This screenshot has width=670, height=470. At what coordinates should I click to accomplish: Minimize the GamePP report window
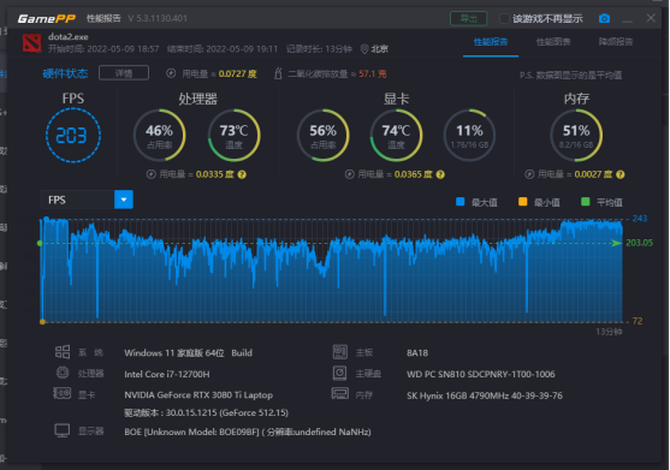(627, 19)
